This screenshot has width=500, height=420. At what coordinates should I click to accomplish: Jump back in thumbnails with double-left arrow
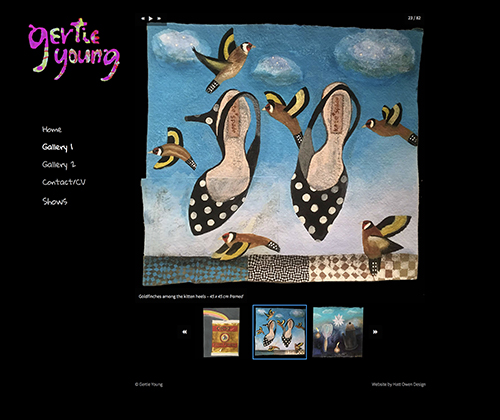[185, 332]
